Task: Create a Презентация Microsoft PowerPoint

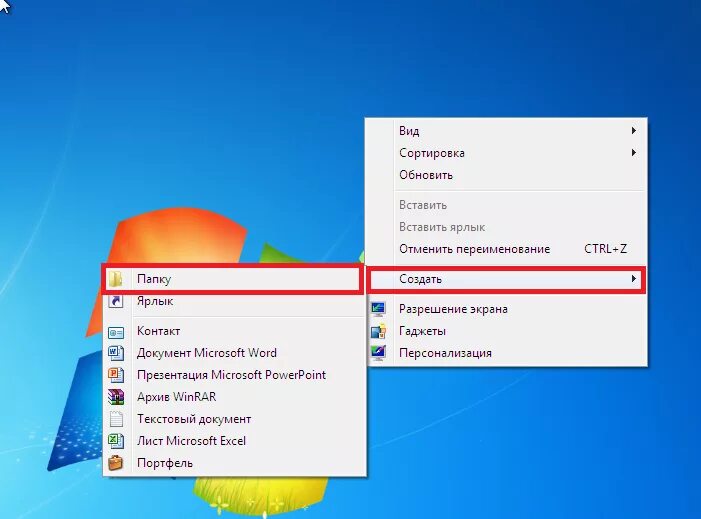Action: coord(234,375)
